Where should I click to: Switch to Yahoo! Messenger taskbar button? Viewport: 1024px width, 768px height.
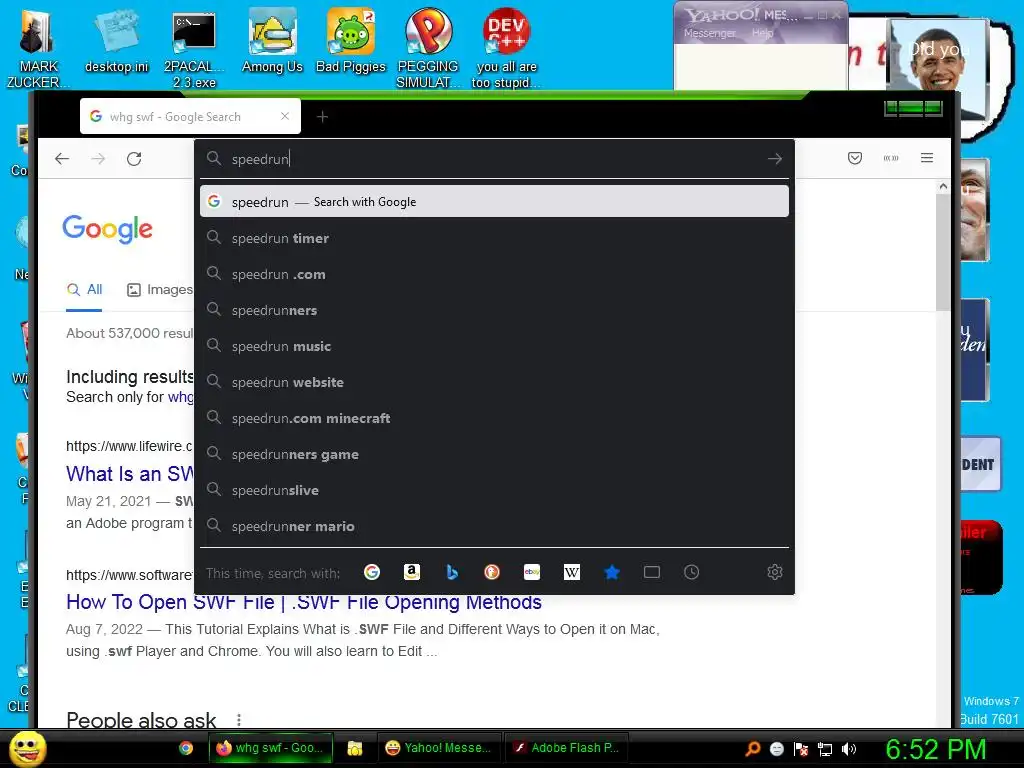coord(439,748)
